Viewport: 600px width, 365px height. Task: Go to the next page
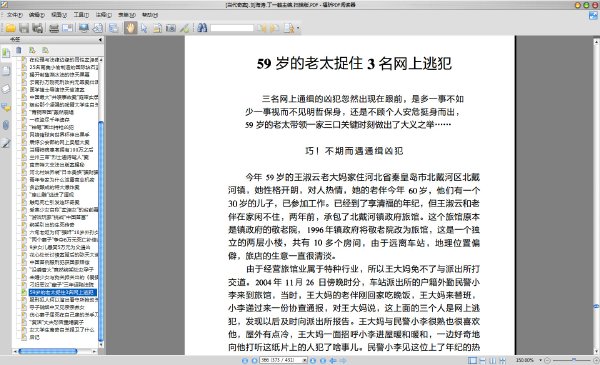tap(313, 360)
